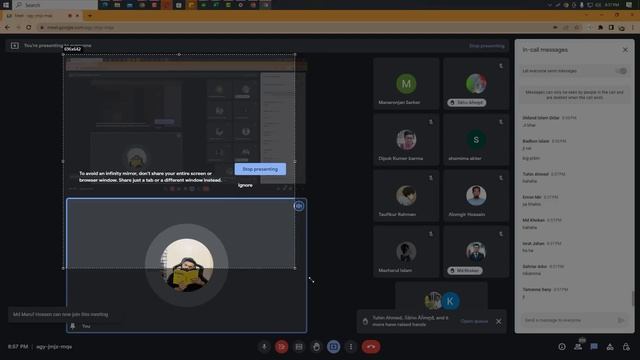Close the In-call messages panel
The height and width of the screenshot is (360, 640).
(x=625, y=50)
